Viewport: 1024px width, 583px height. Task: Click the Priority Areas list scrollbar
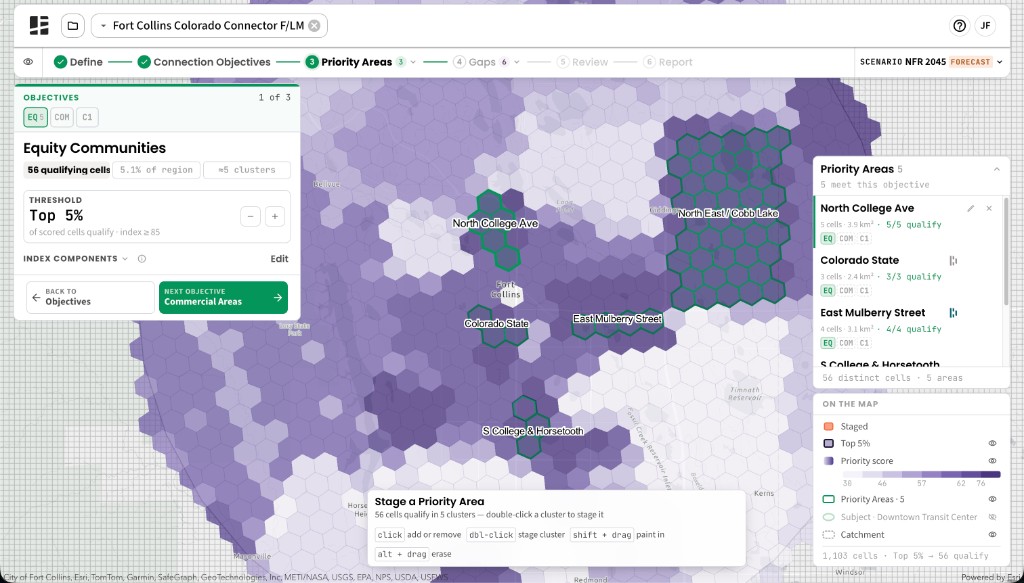tap(1006, 251)
